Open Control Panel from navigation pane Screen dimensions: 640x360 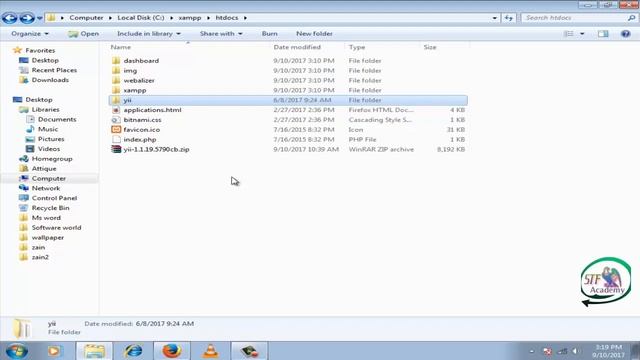tap(54, 198)
